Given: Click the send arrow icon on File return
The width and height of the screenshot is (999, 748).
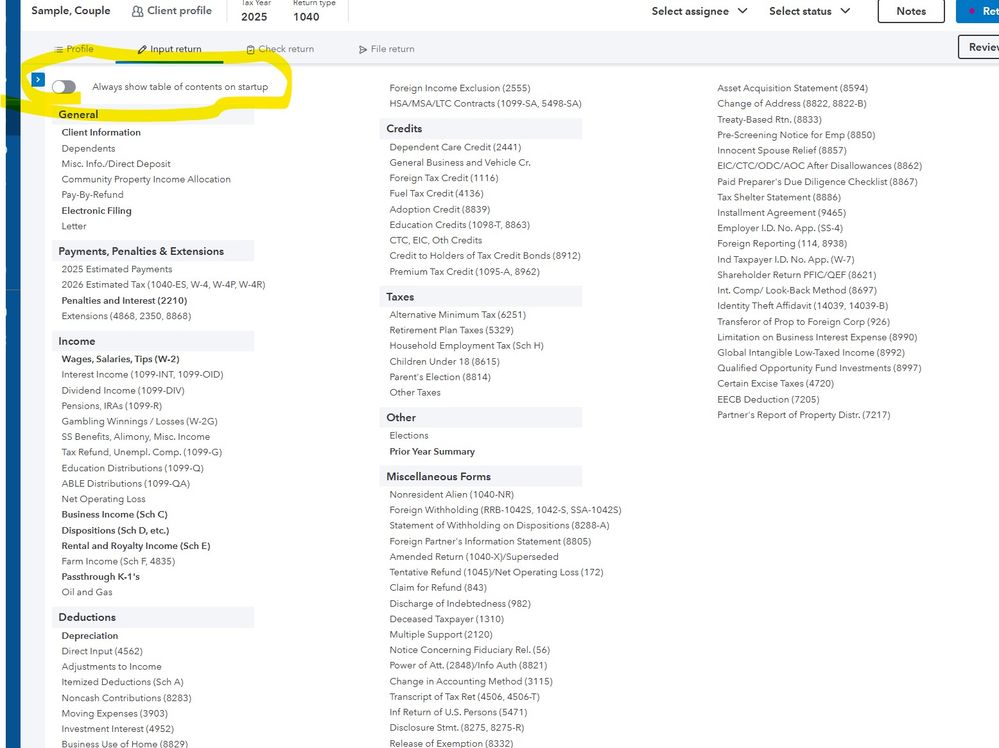Looking at the screenshot, I should [x=363, y=49].
